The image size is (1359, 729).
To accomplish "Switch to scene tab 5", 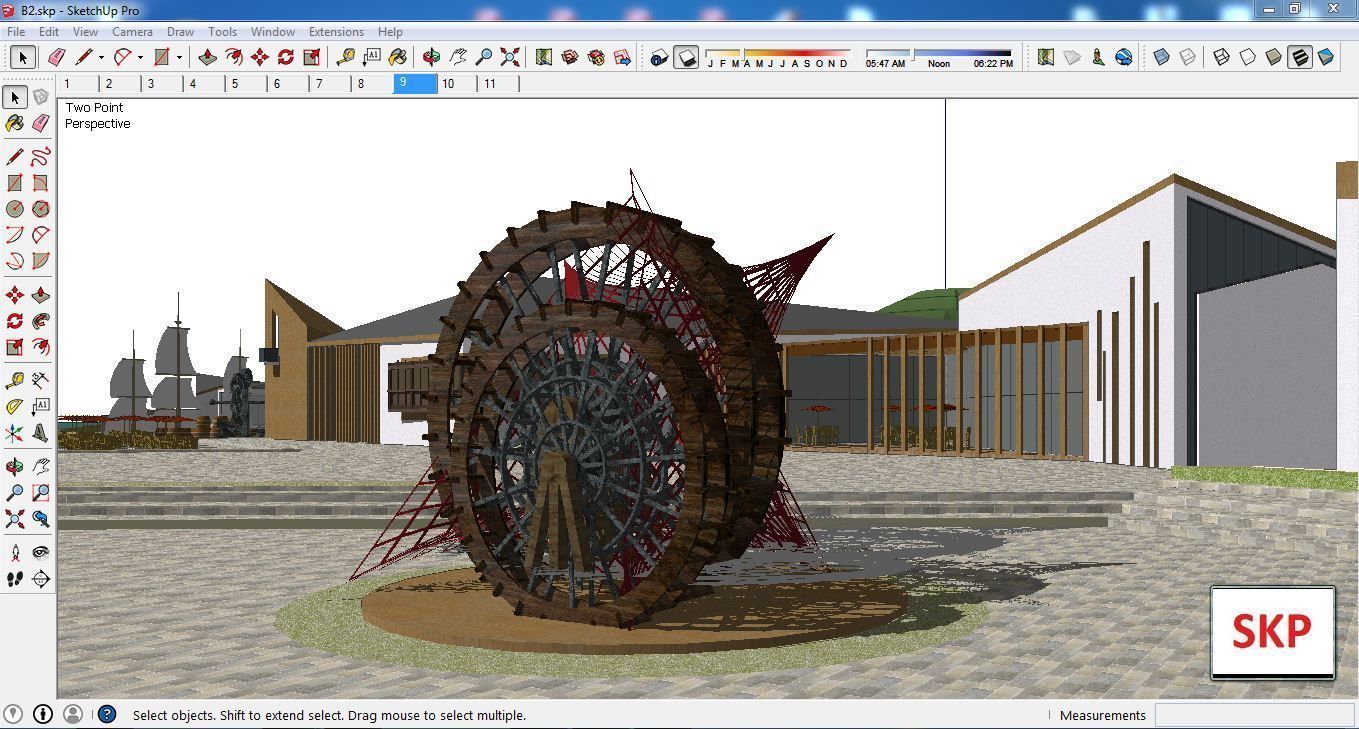I will [246, 84].
